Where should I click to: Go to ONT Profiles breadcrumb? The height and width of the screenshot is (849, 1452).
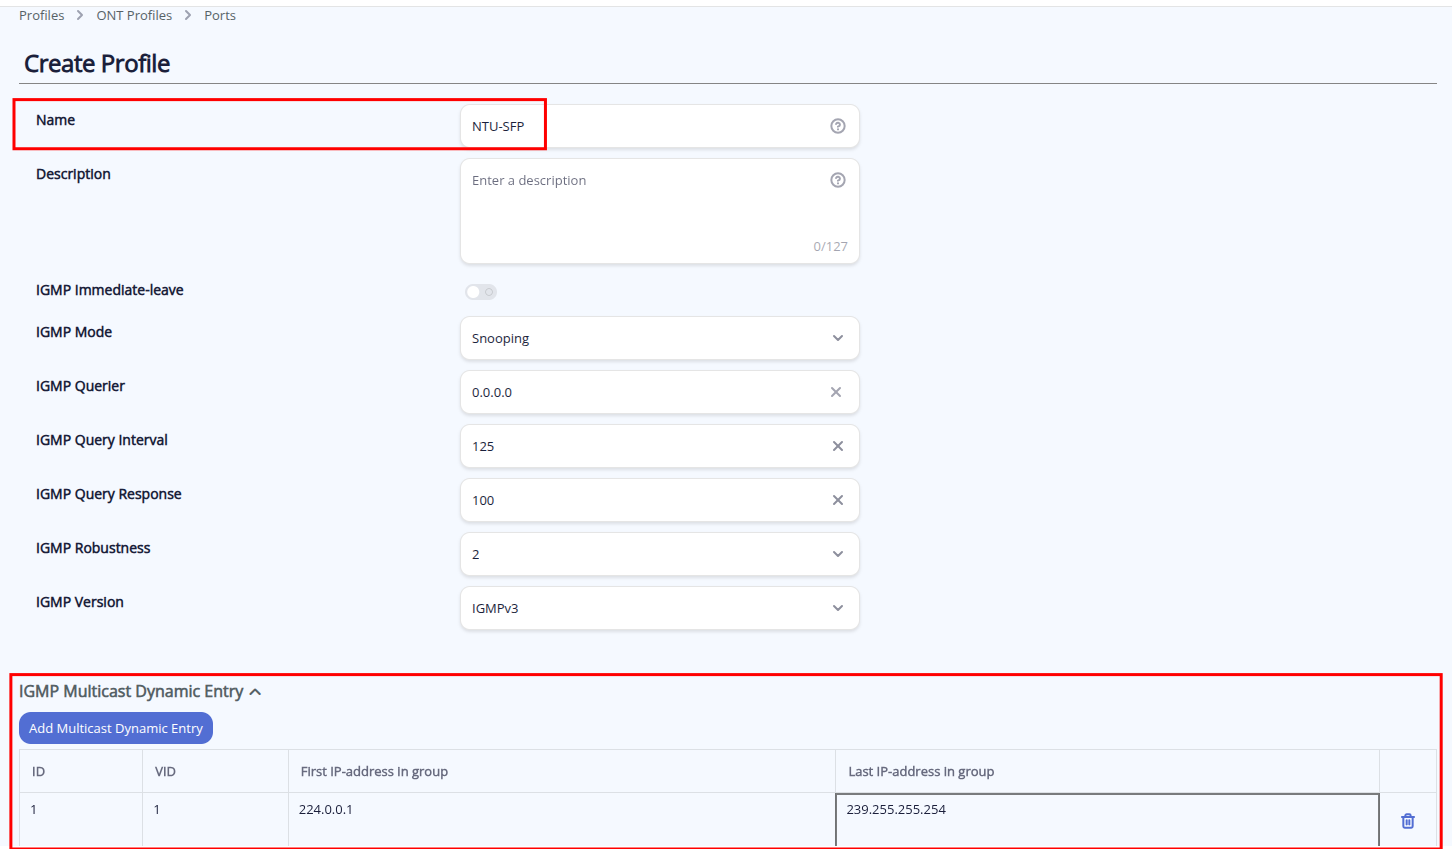tap(134, 15)
